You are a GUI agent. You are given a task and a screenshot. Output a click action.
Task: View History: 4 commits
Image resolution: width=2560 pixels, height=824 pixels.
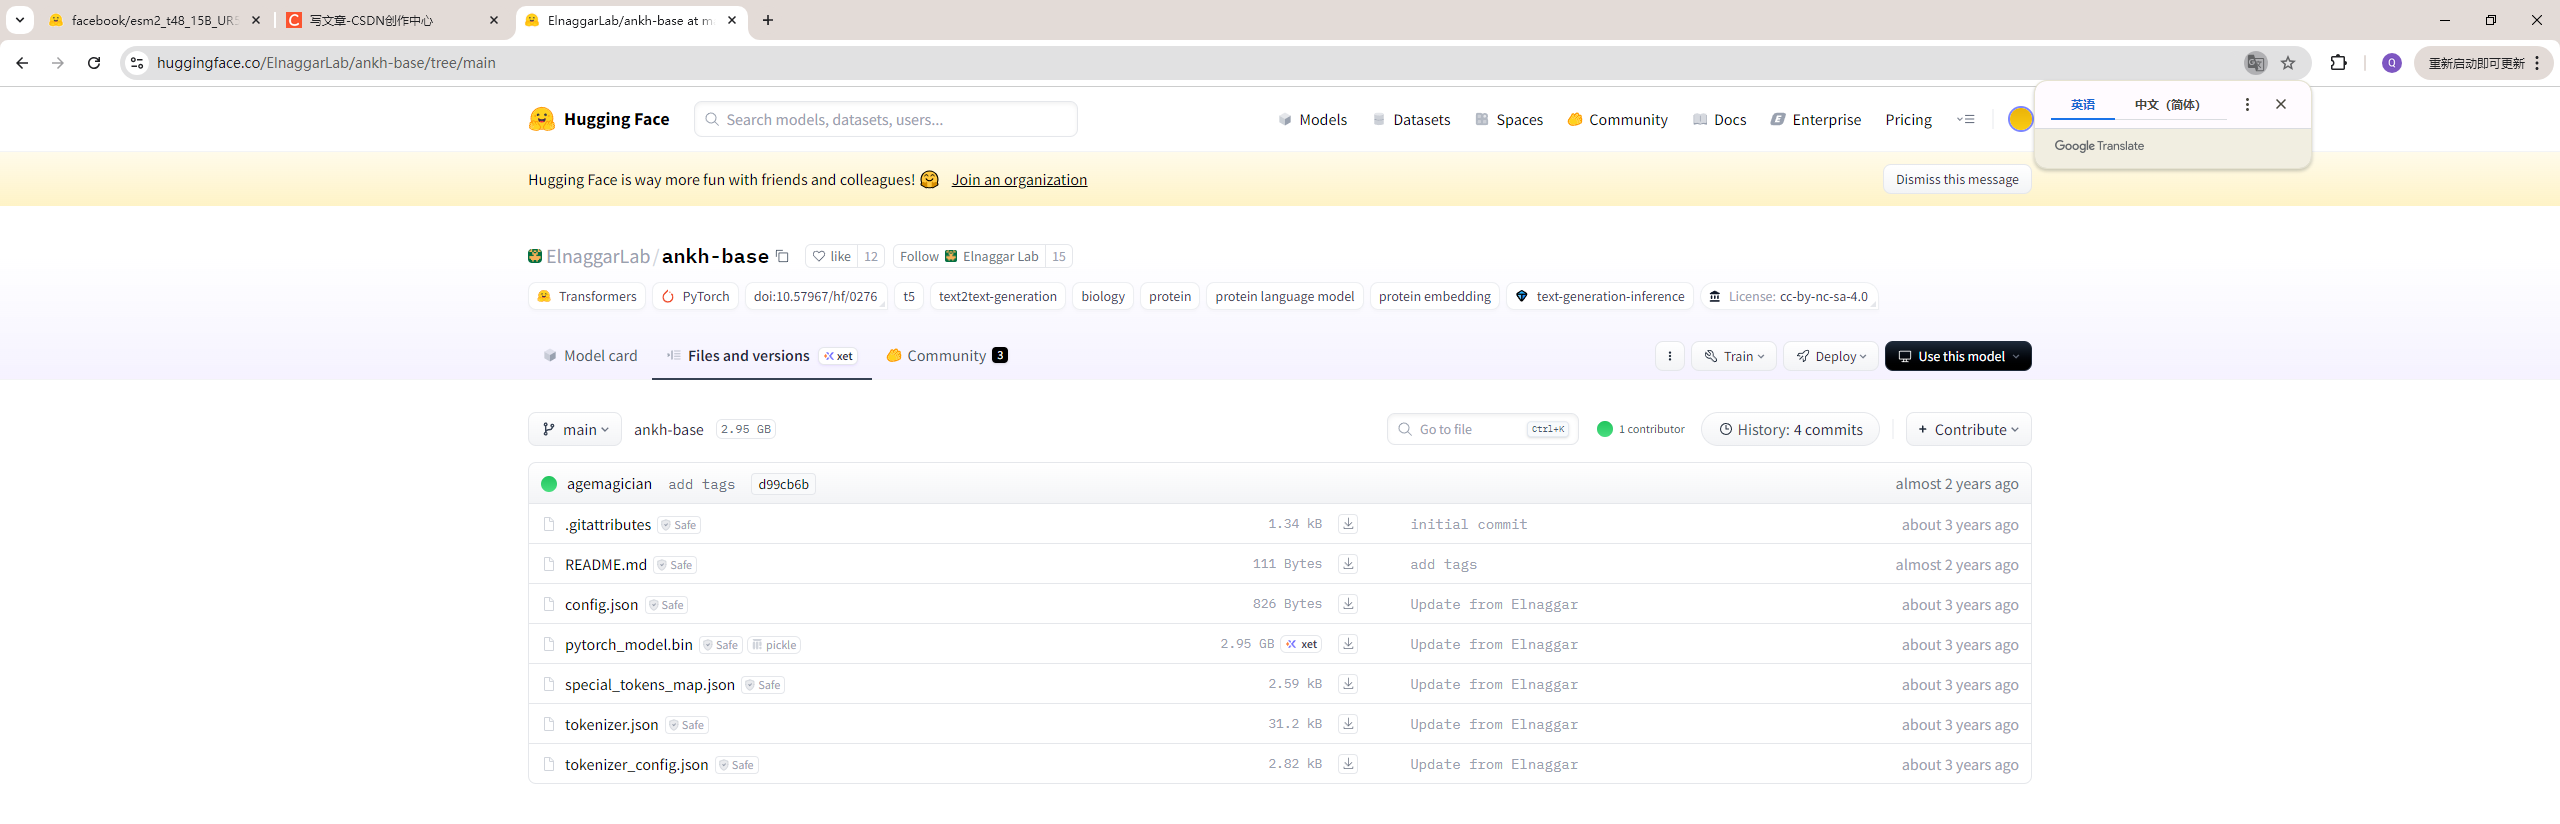(x=1790, y=429)
